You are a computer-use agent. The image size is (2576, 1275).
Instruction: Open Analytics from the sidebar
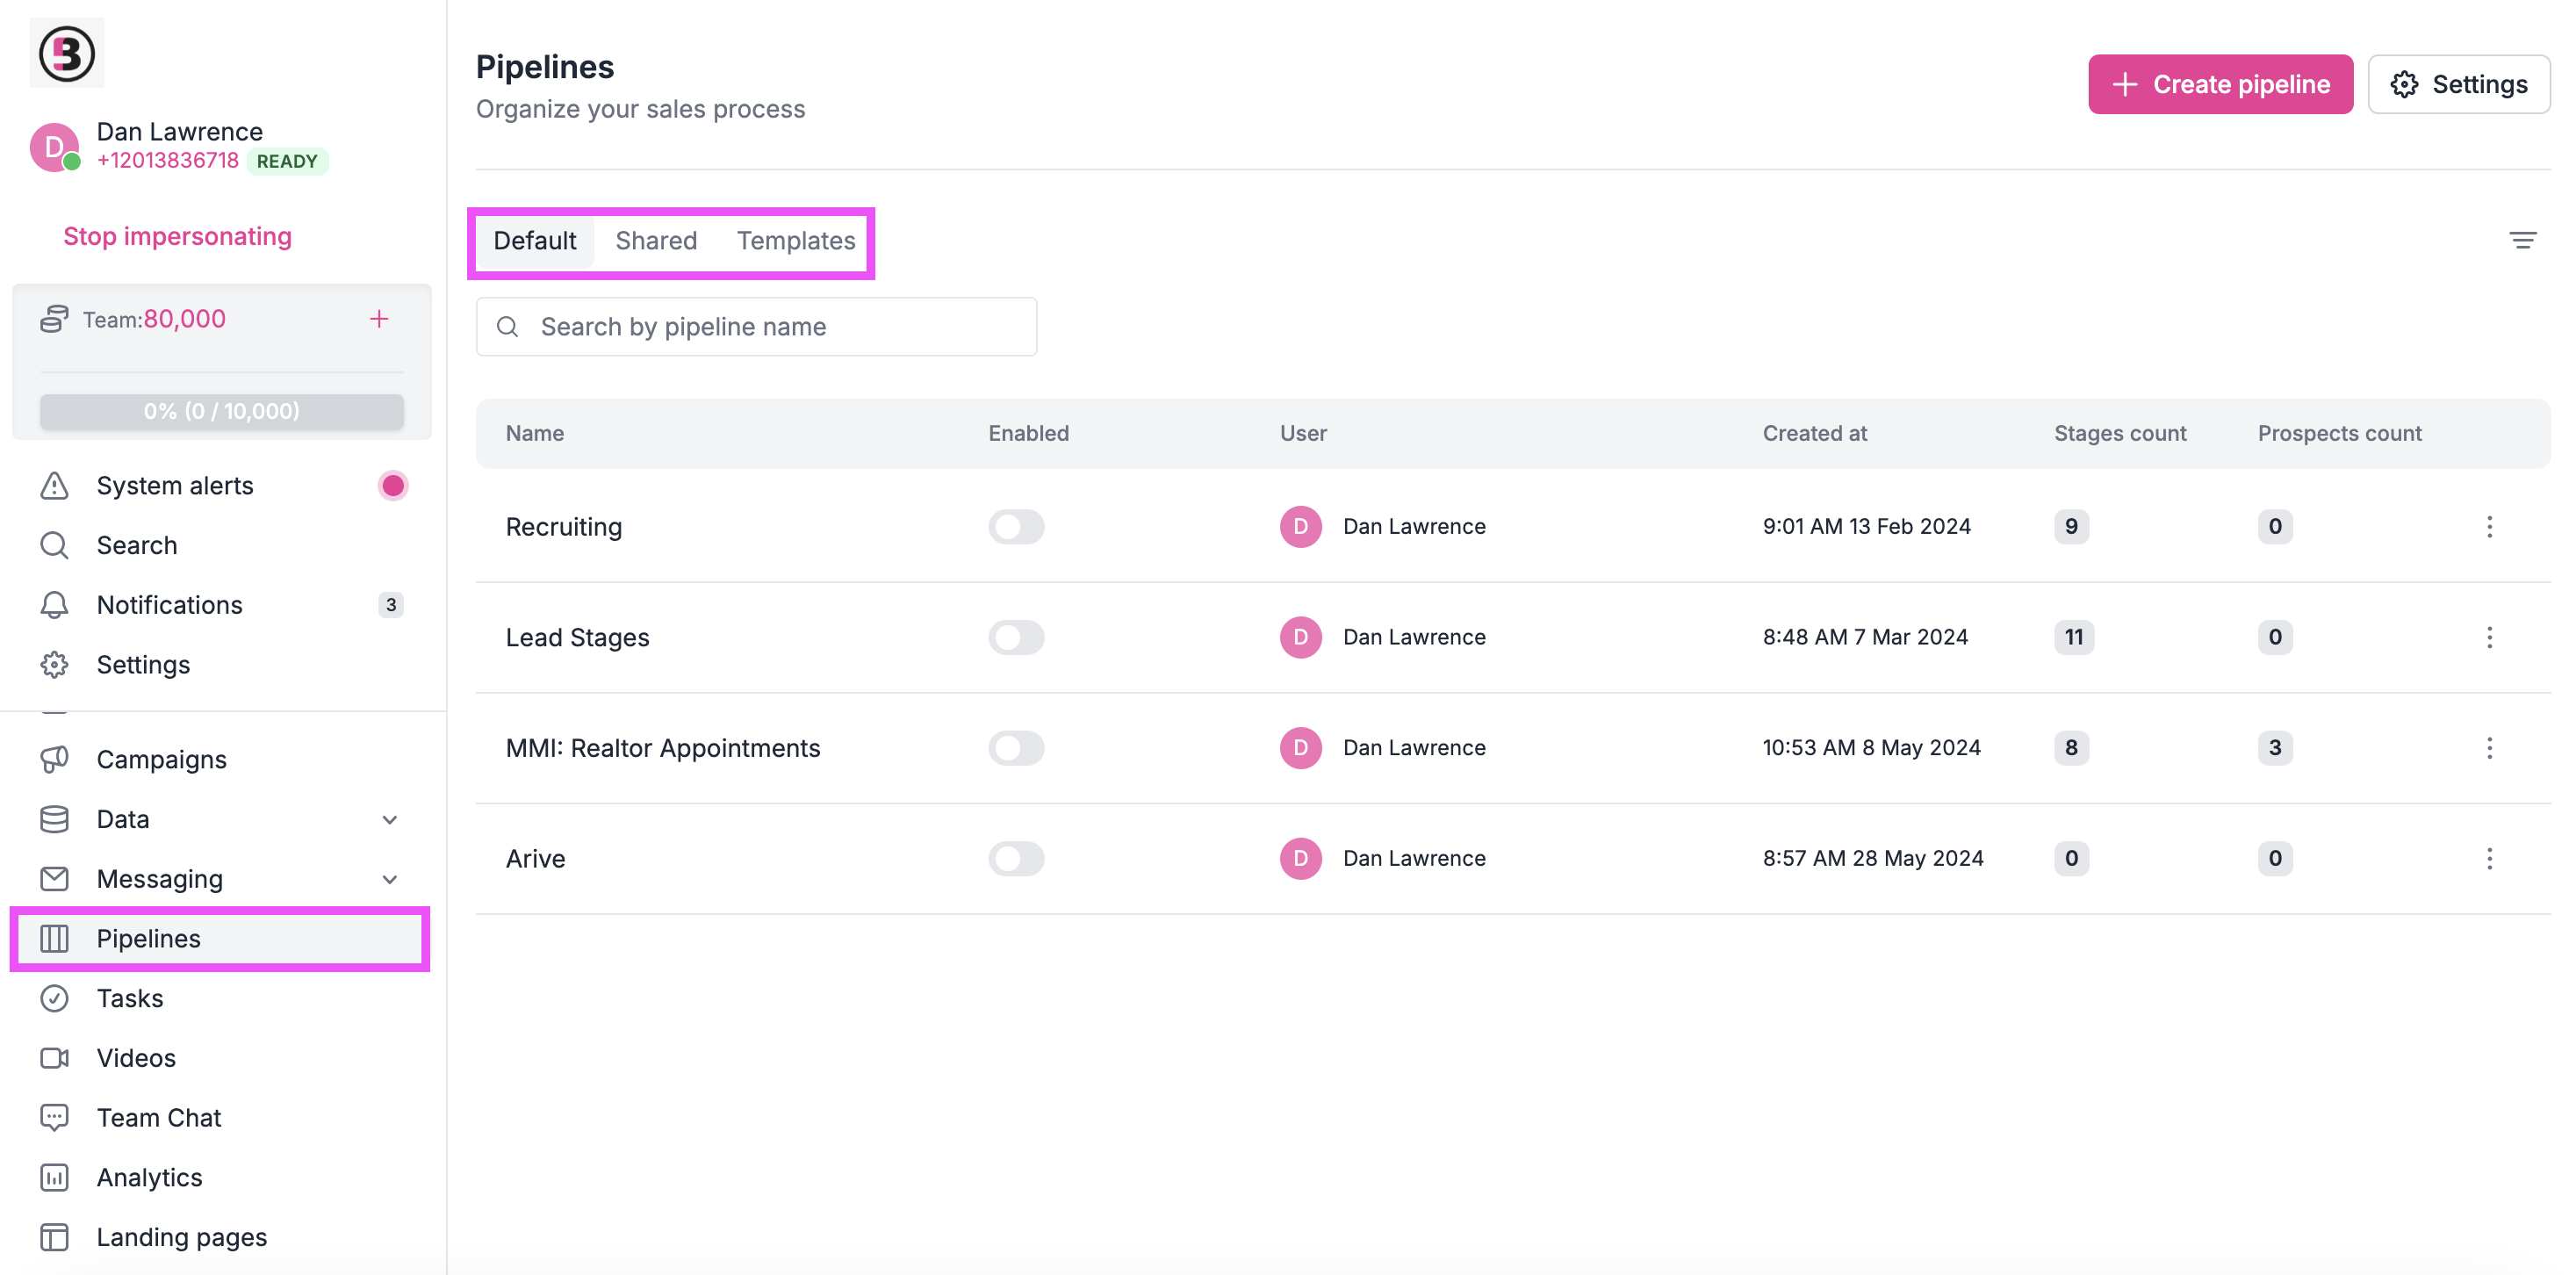pos(149,1177)
